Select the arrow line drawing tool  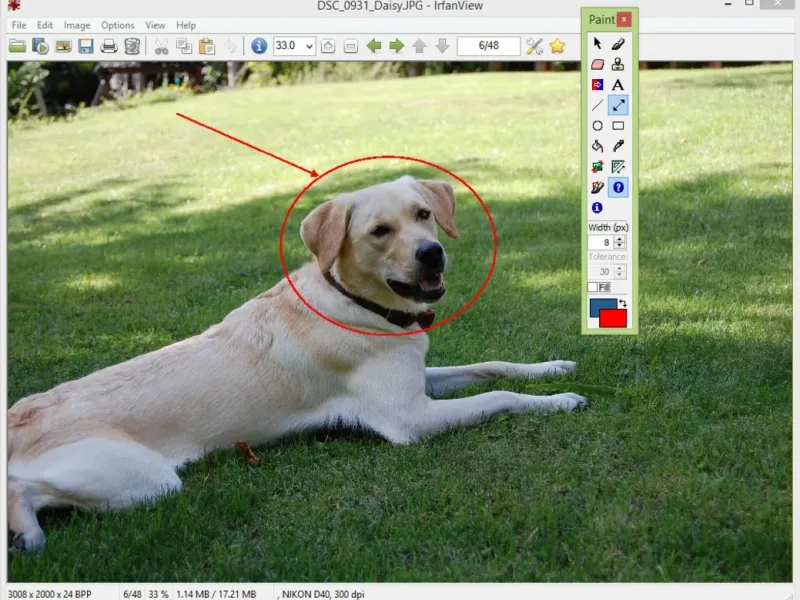(x=618, y=105)
